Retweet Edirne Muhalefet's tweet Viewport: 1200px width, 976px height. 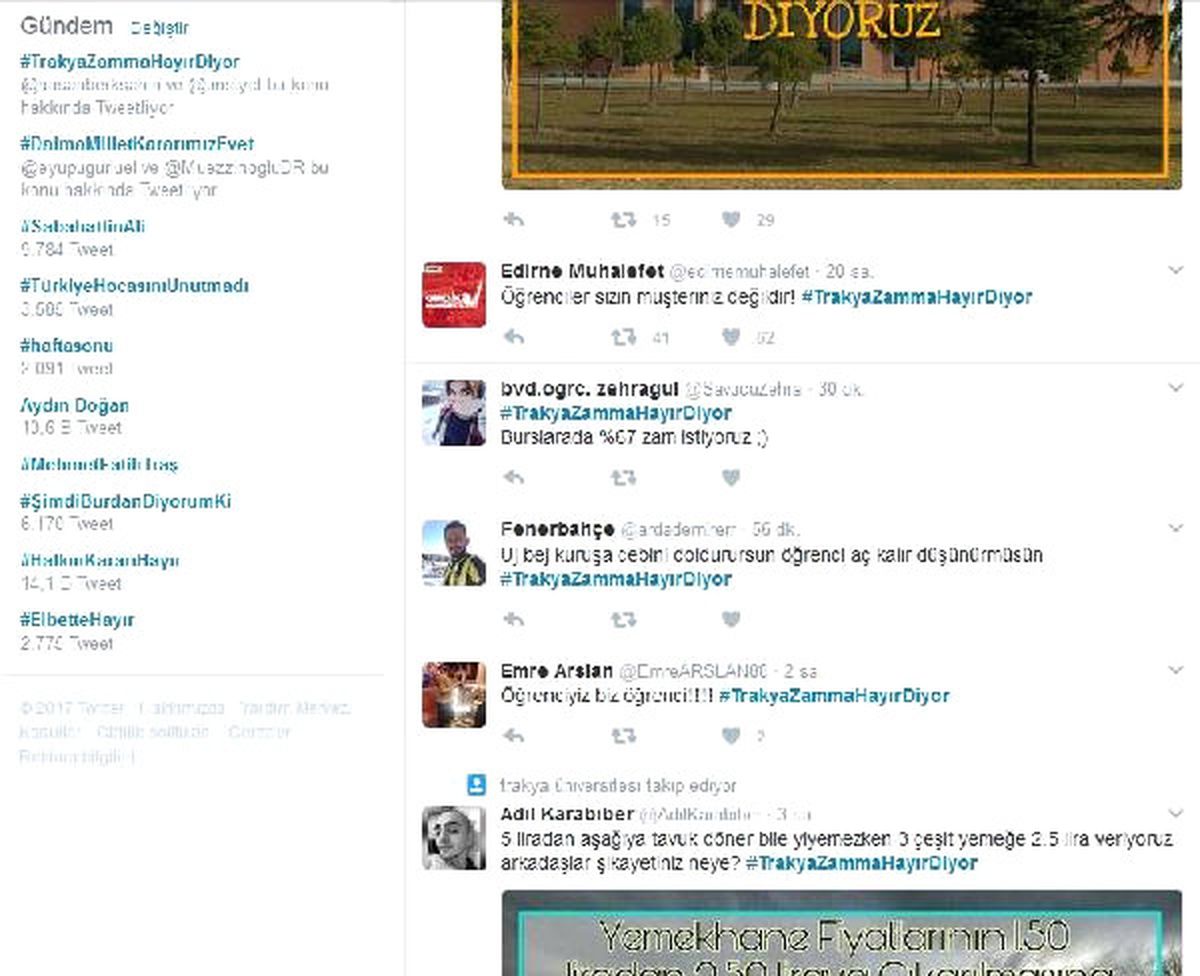623,338
